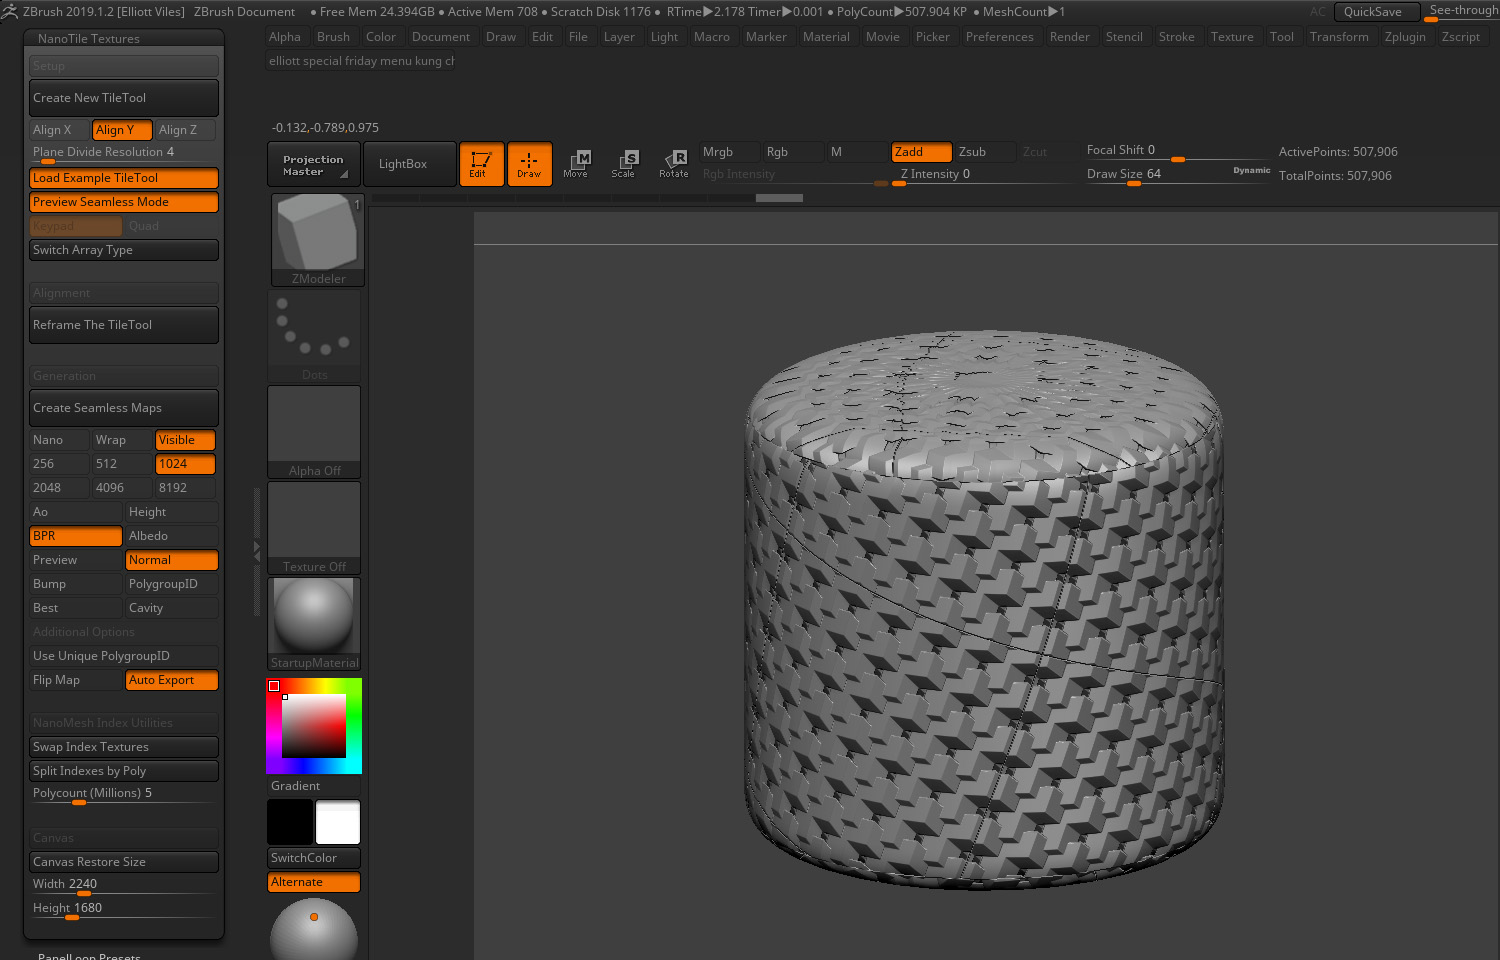This screenshot has width=1500, height=960.
Task: Click Create Seamless Maps button
Action: click(x=123, y=408)
